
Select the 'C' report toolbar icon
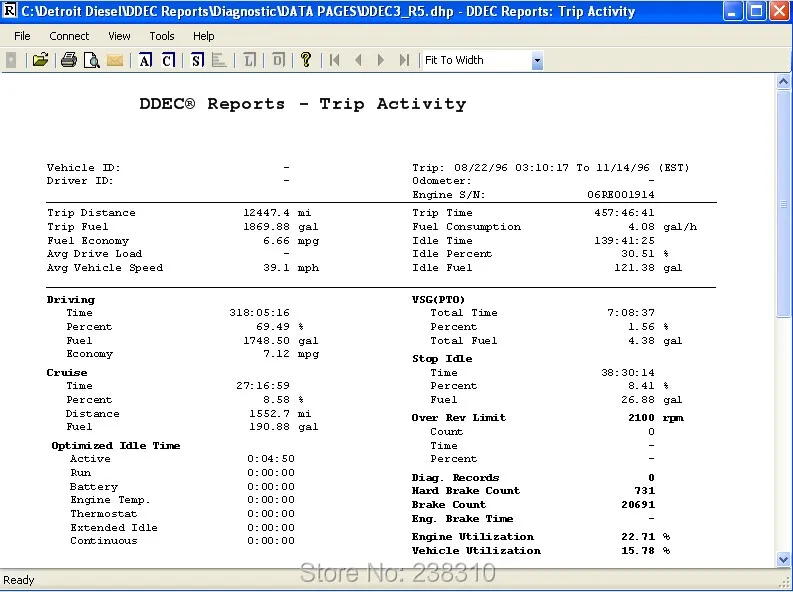tap(168, 60)
